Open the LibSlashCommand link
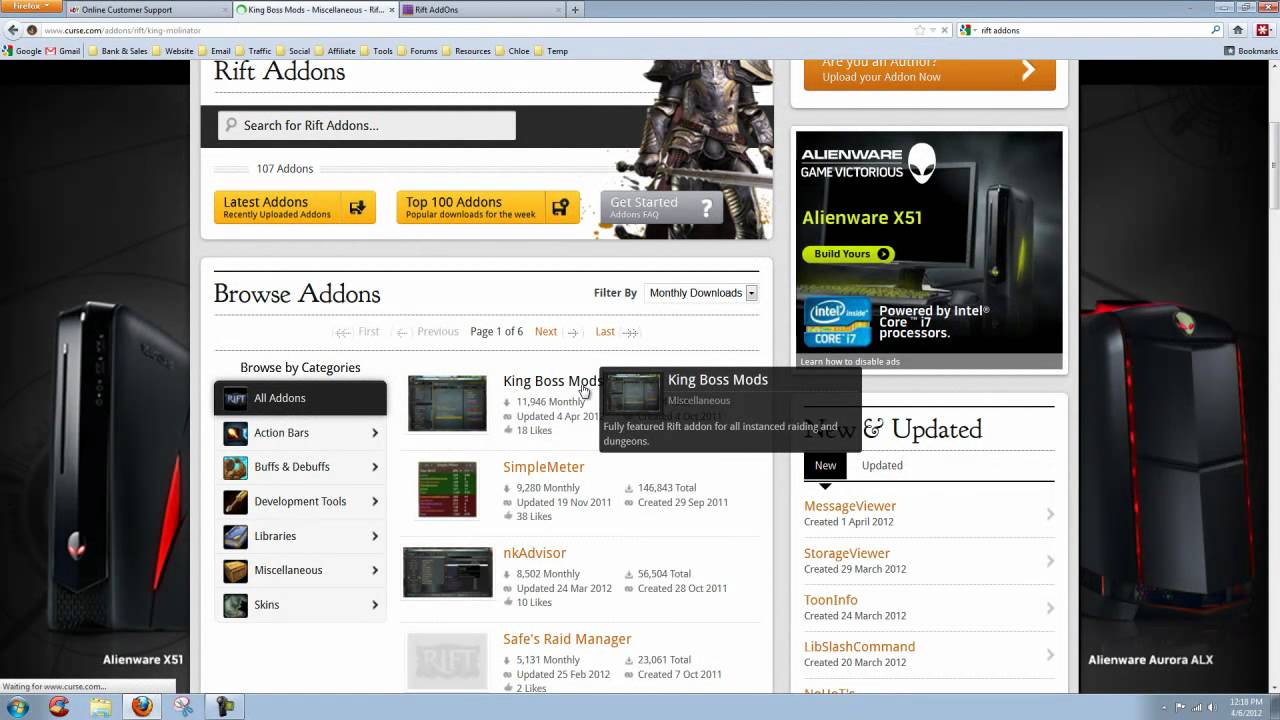 pyautogui.click(x=860, y=647)
